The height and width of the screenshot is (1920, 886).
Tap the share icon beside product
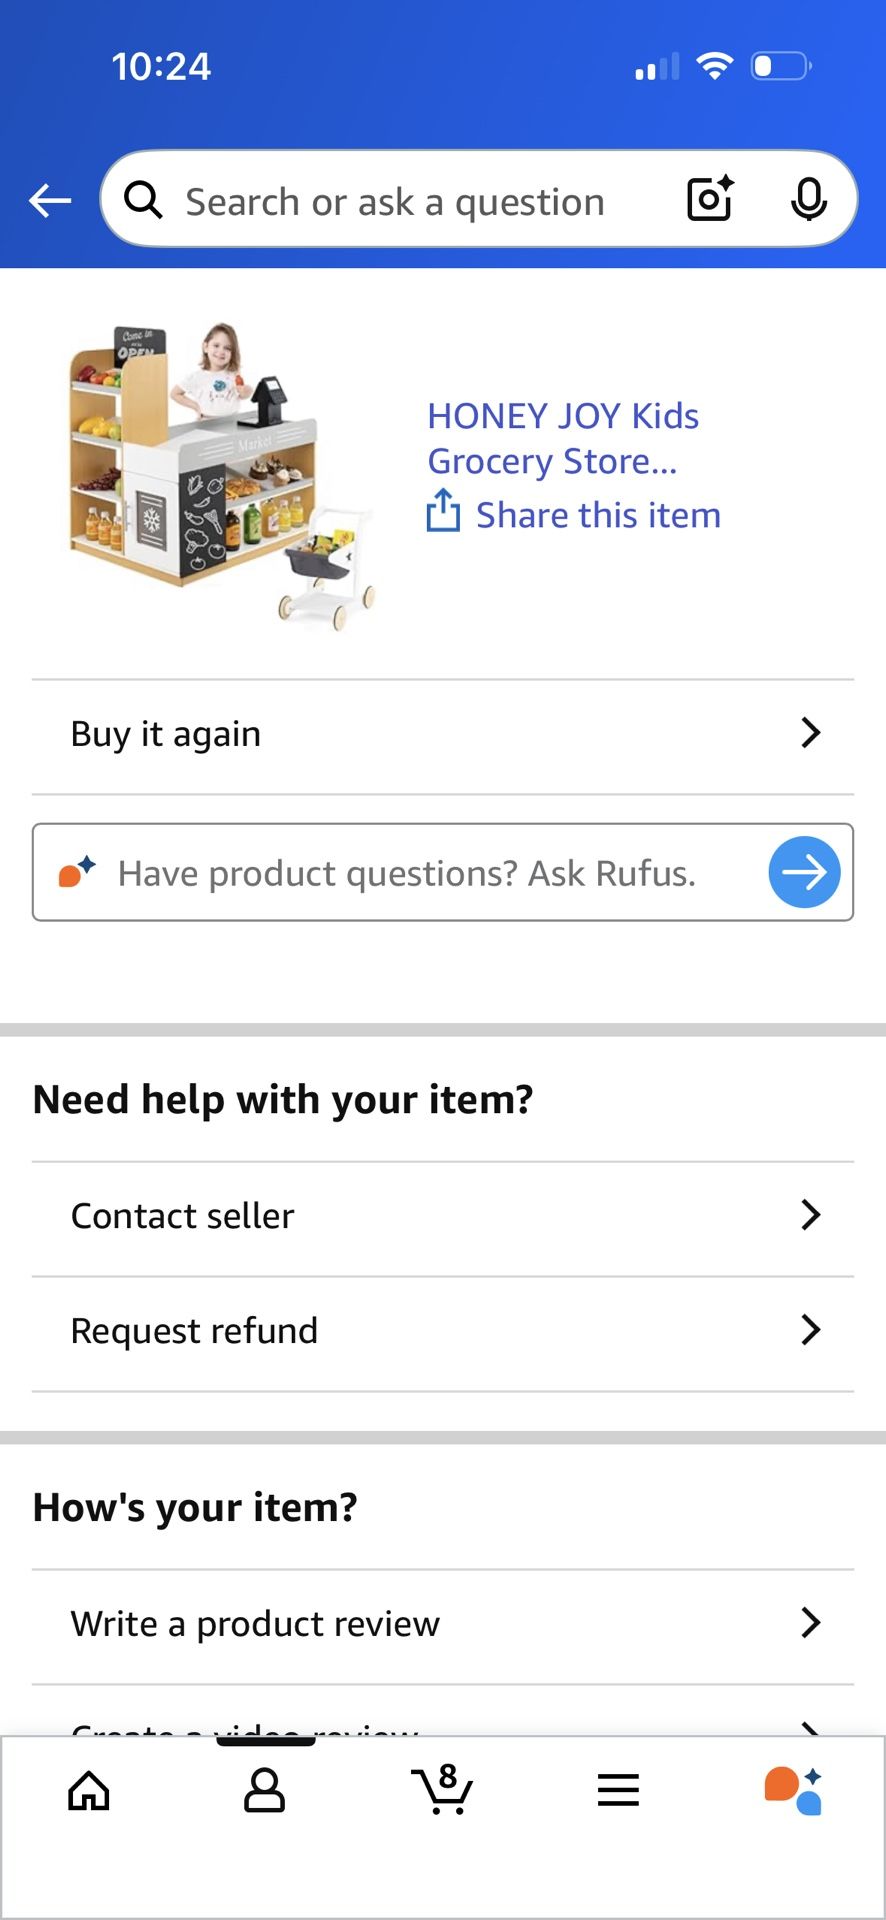[x=443, y=511]
